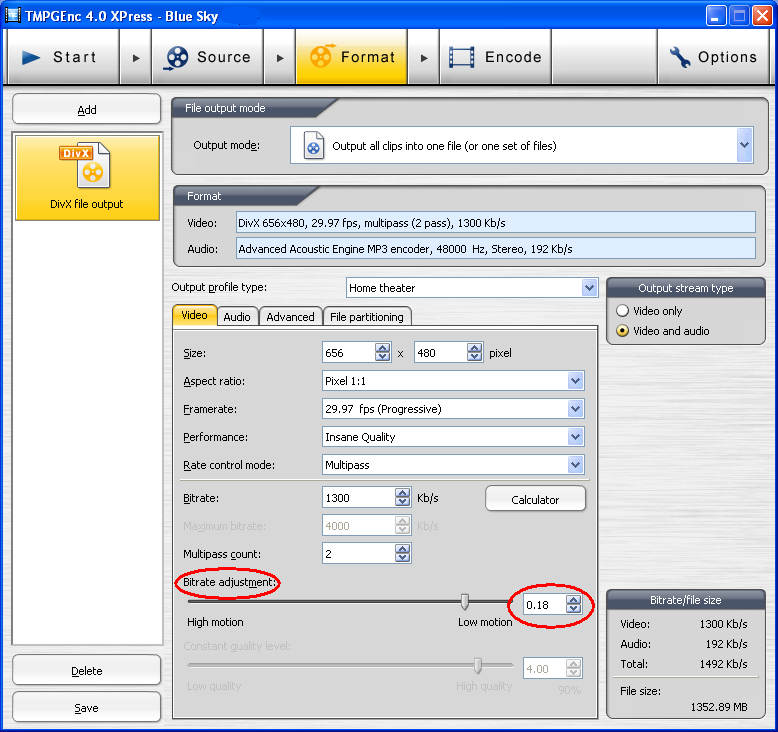
Task: Minimize the TMPGEnc window
Action: 715,16
